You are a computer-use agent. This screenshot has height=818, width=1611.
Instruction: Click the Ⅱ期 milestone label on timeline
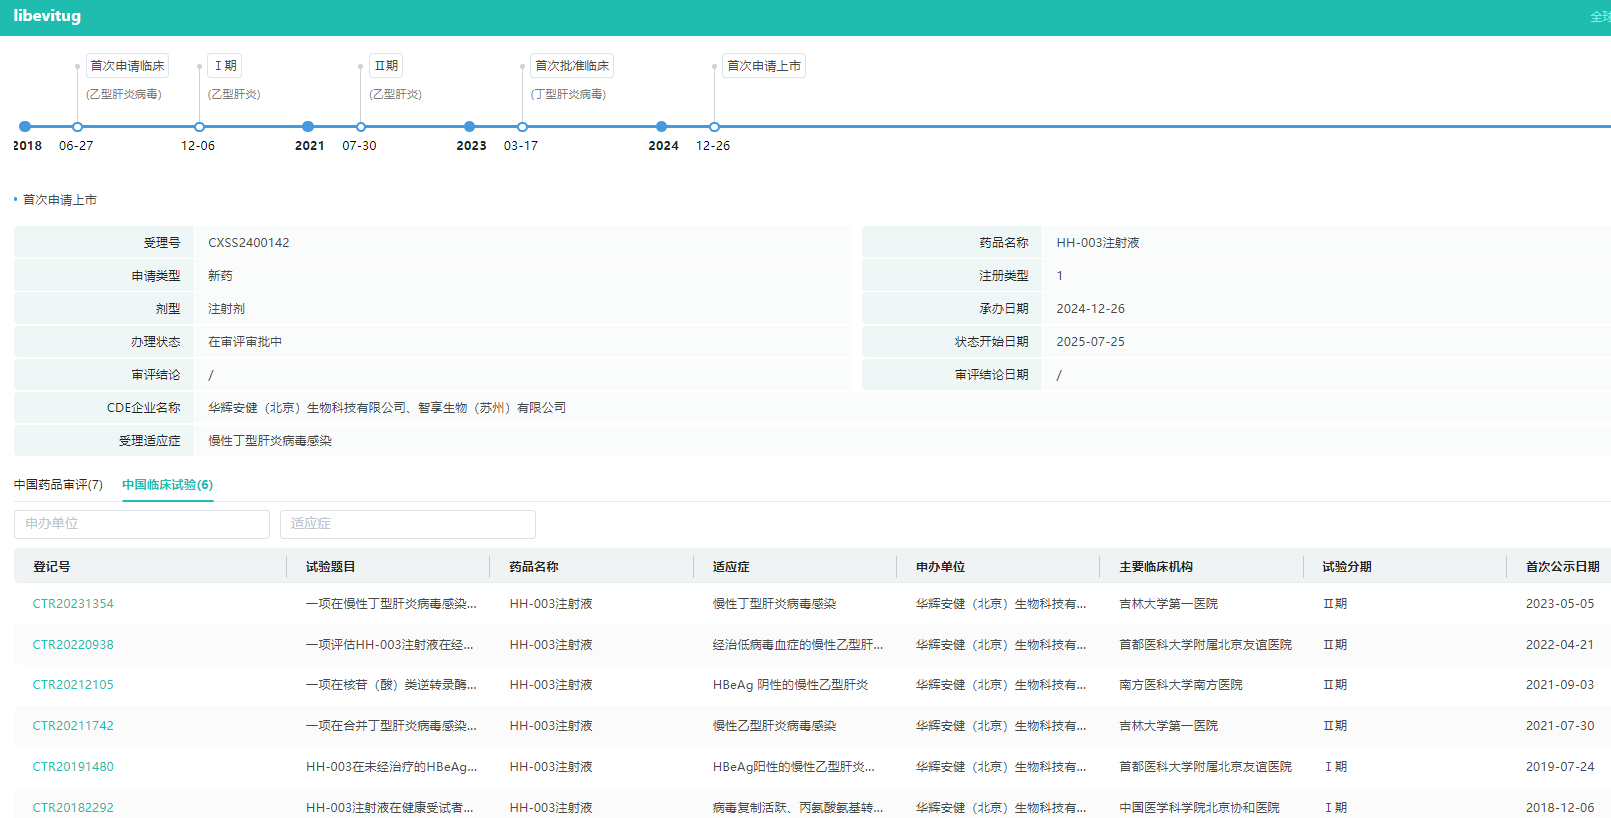(386, 66)
